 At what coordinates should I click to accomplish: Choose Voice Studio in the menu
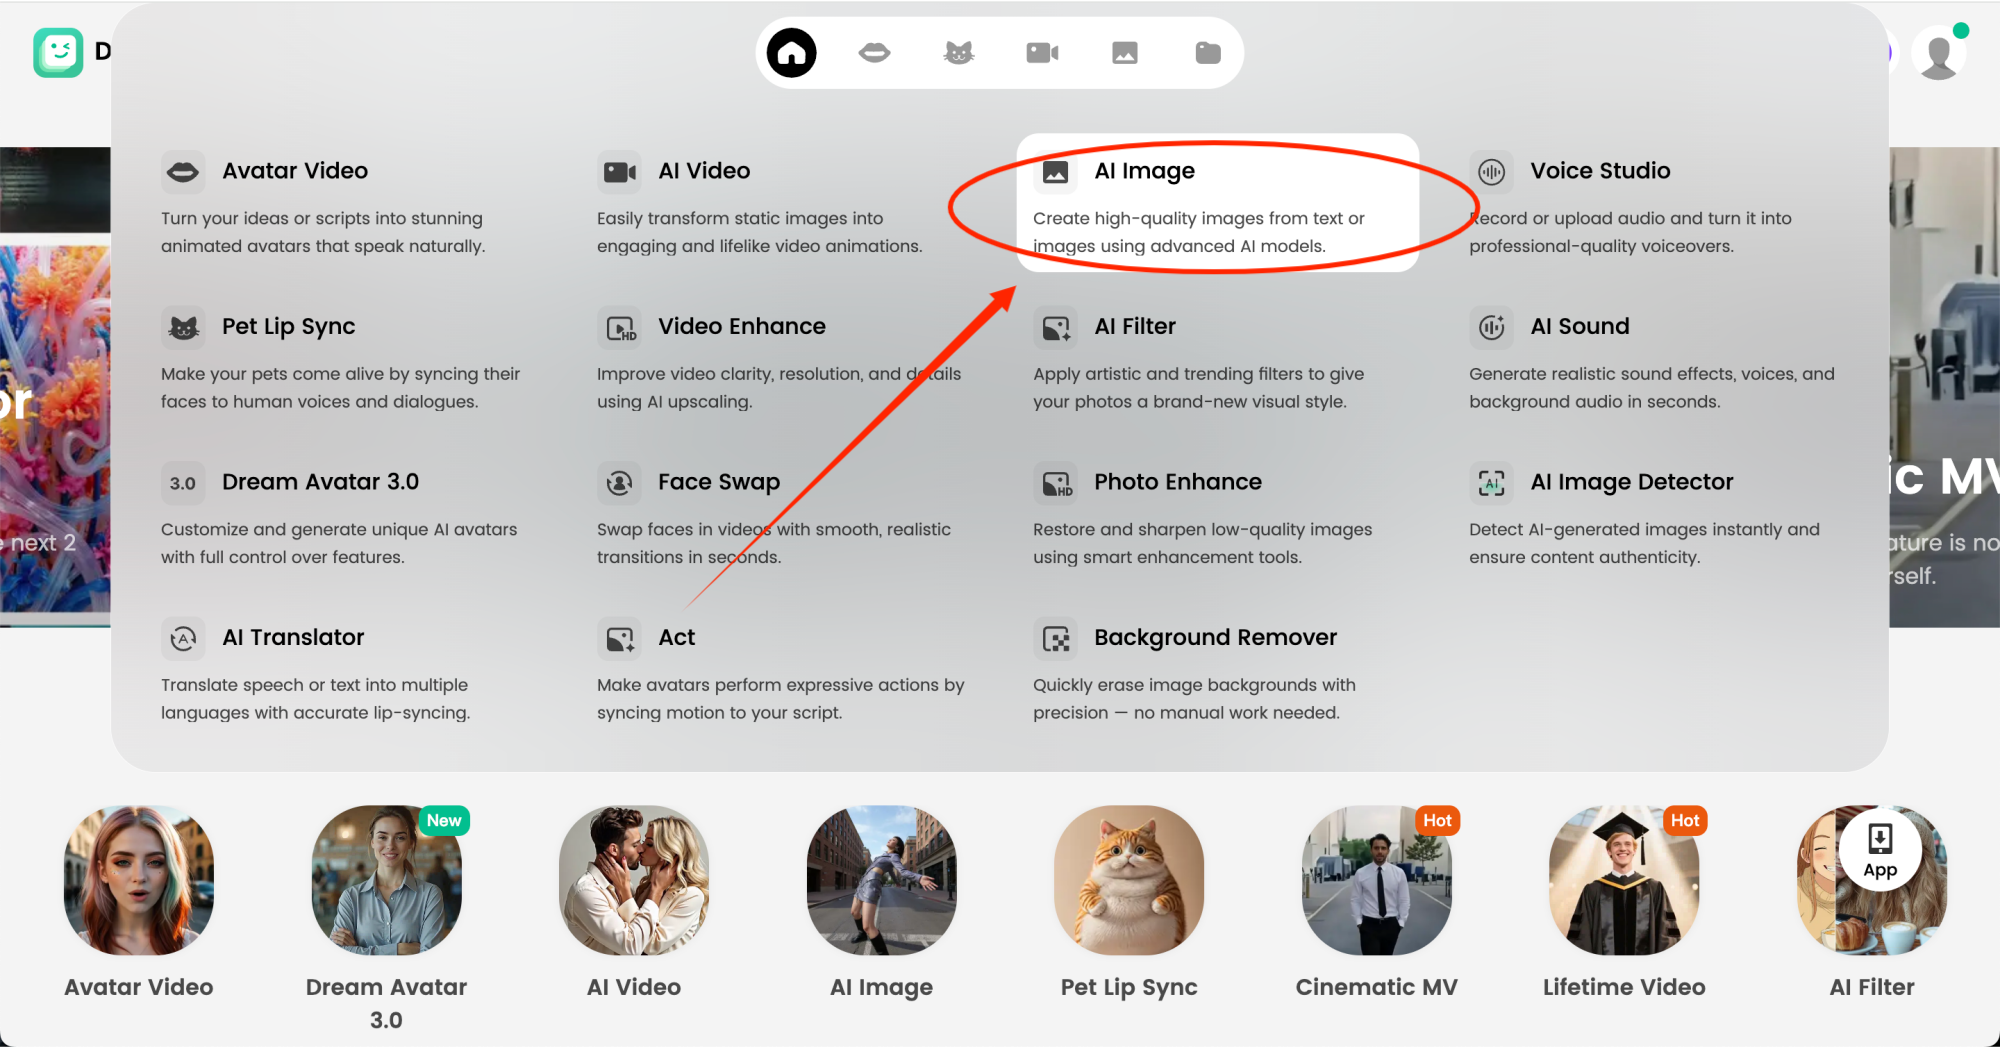coord(1599,171)
